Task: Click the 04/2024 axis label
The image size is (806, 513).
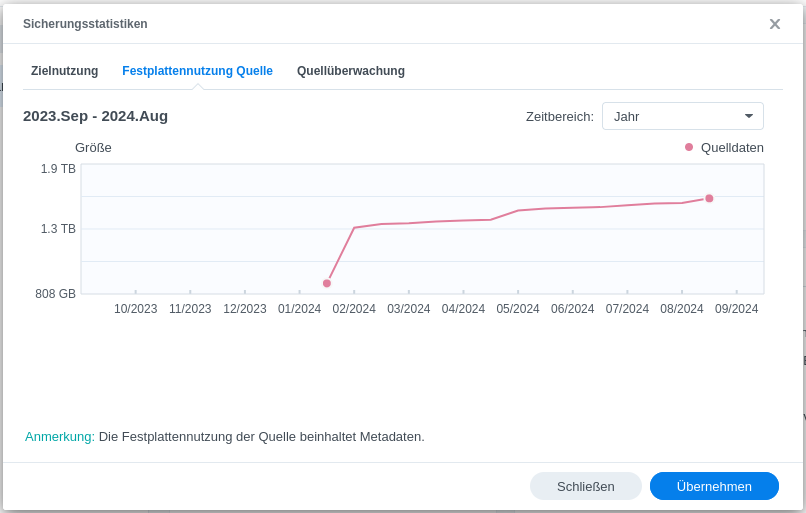Action: pos(463,308)
